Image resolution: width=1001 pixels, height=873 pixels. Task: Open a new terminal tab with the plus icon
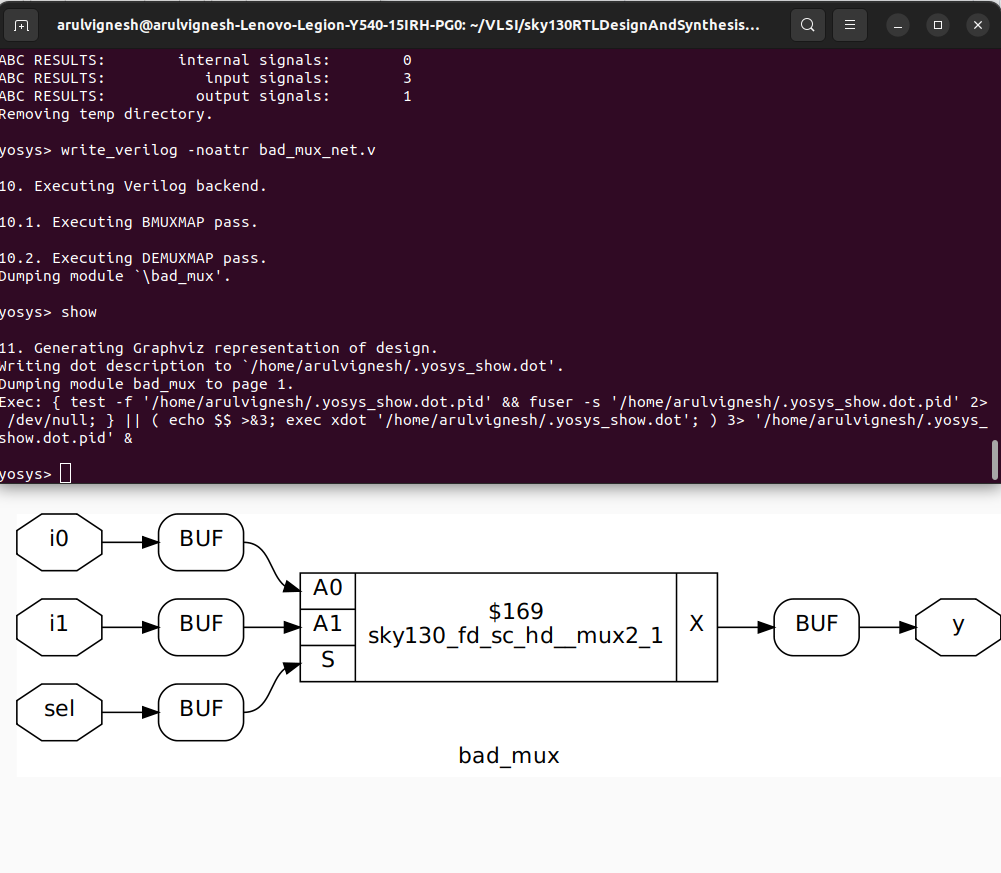click(x=20, y=24)
